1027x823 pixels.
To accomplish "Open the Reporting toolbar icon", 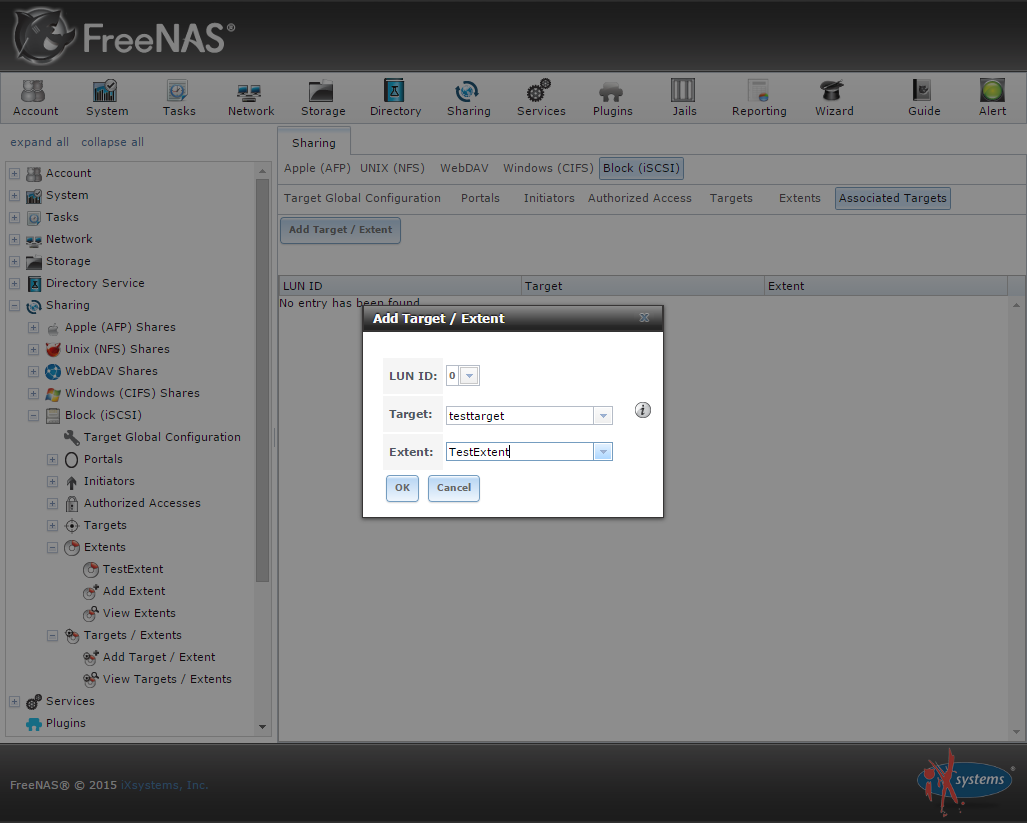I will (x=759, y=98).
